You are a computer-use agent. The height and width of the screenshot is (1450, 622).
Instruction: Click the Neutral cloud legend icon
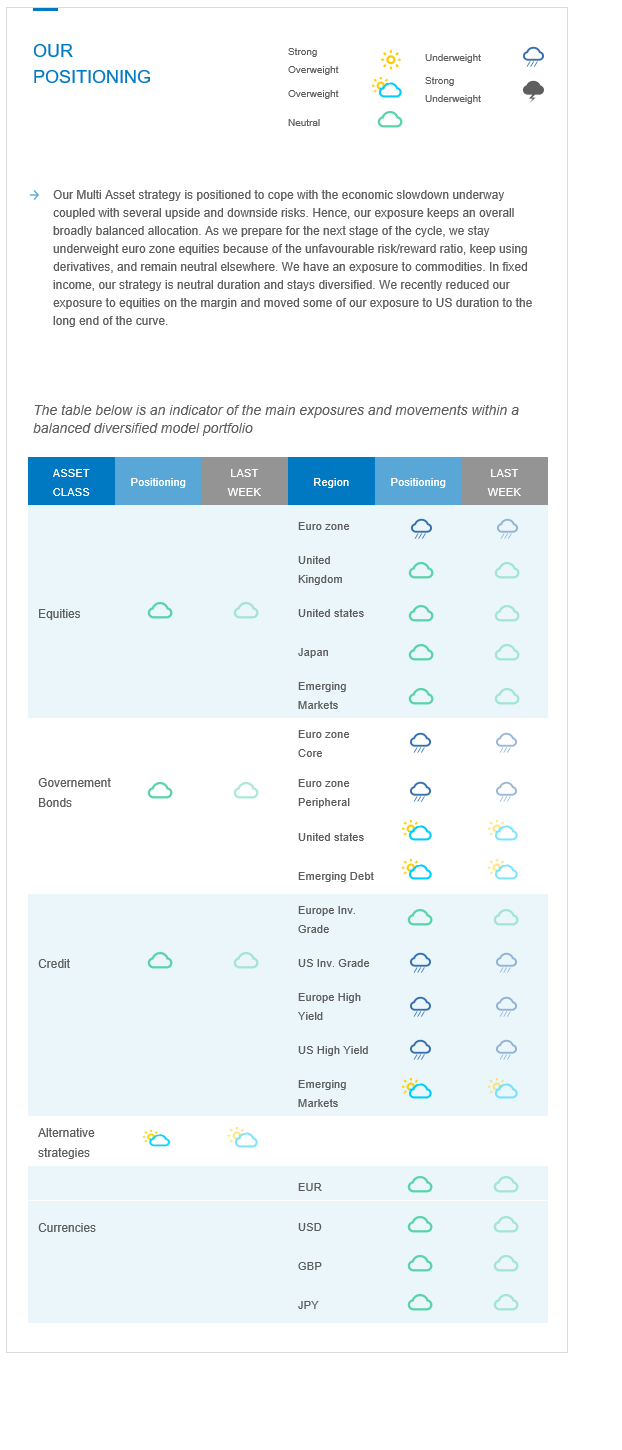390,120
